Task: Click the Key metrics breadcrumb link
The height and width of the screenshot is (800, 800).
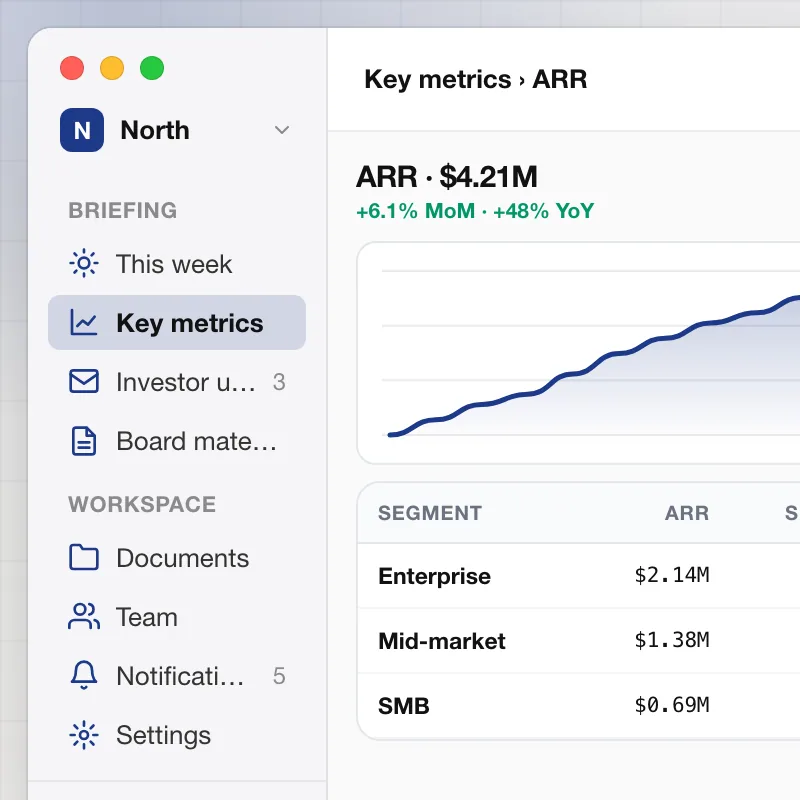Action: 437,80
